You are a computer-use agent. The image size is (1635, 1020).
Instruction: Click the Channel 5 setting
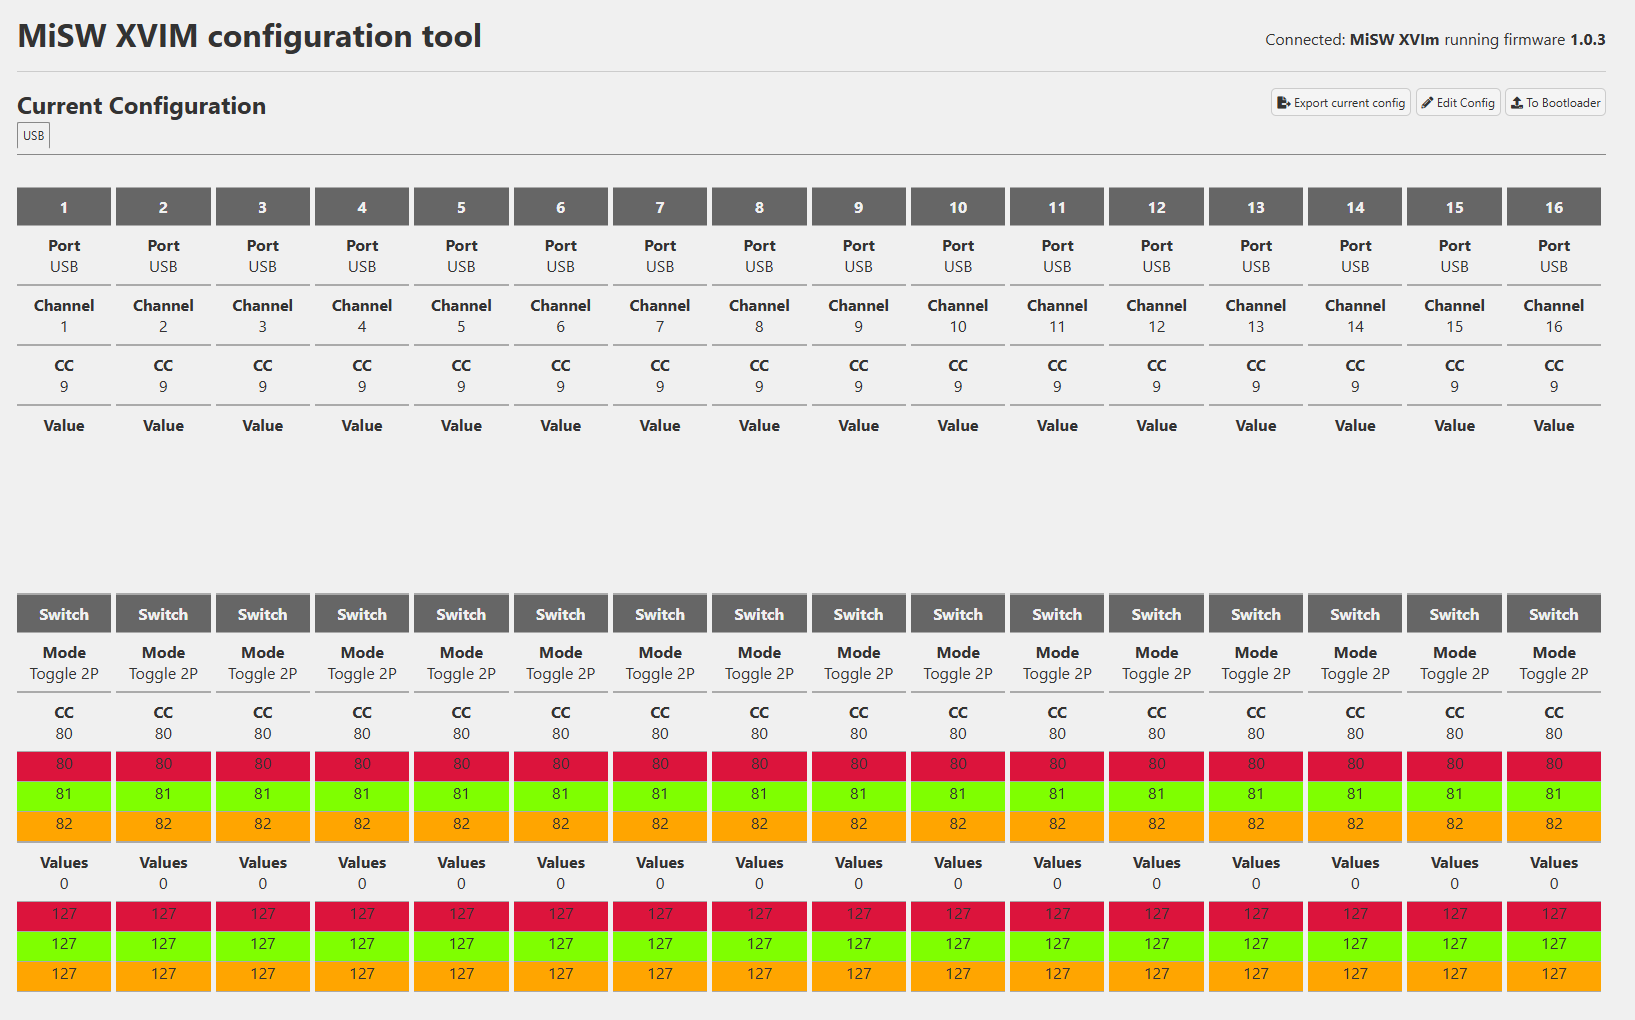point(461,316)
